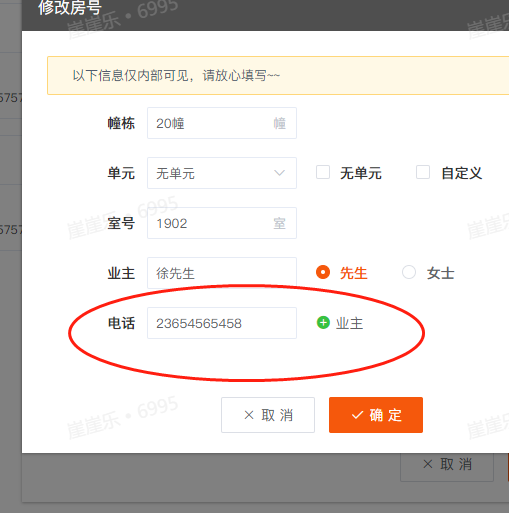Click the 业主 add-owner link text
This screenshot has height=513, width=509.
[x=349, y=323]
